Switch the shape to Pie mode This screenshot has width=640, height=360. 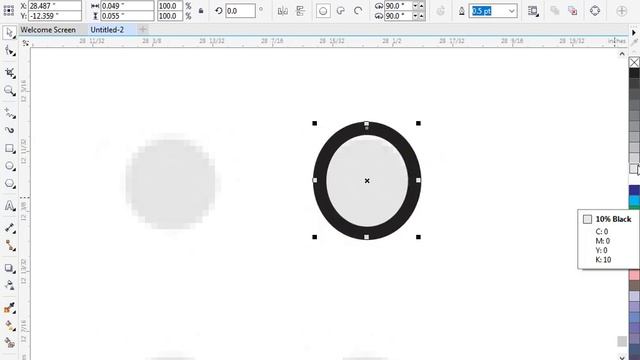click(x=340, y=11)
